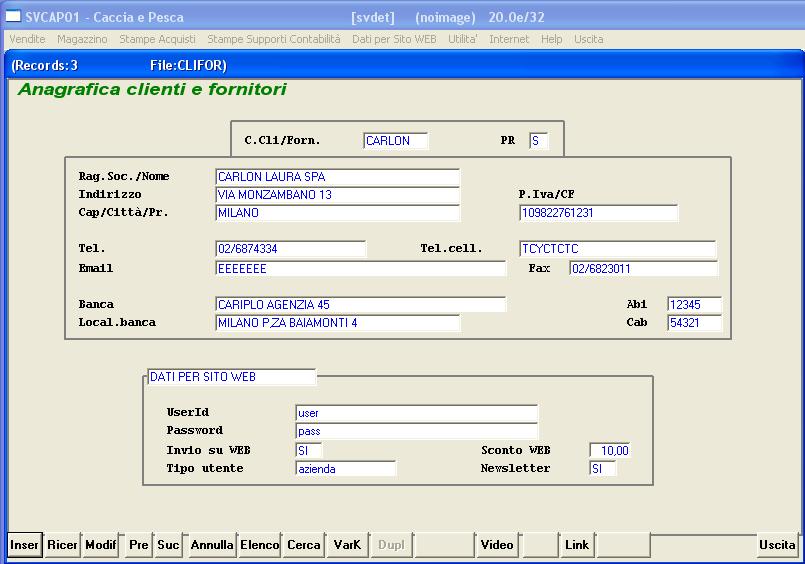Viewport: 805px width, 564px height.
Task: Open the Elenco list button
Action: coord(260,545)
